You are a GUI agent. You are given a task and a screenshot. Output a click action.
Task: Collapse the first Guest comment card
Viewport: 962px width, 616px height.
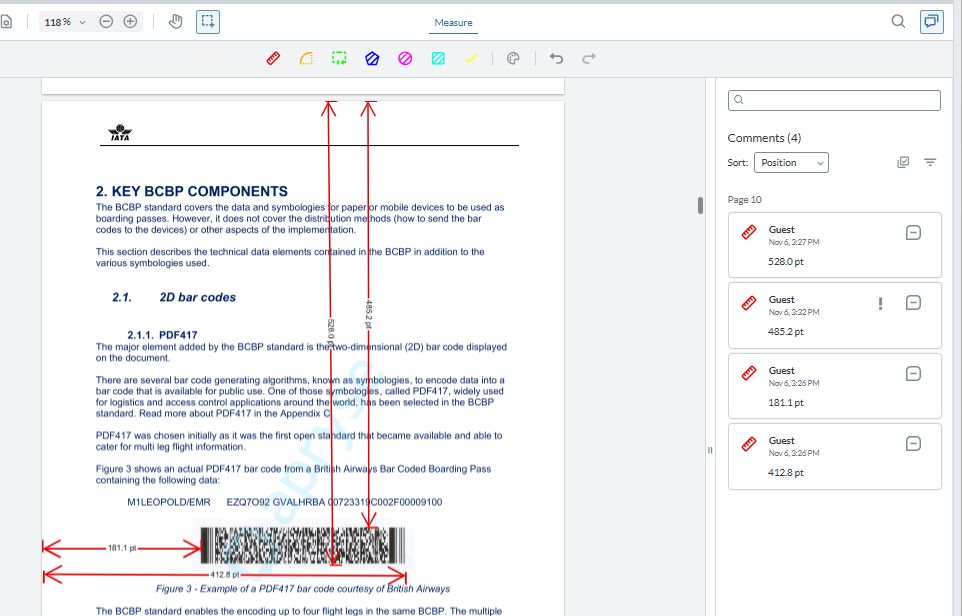tap(913, 232)
